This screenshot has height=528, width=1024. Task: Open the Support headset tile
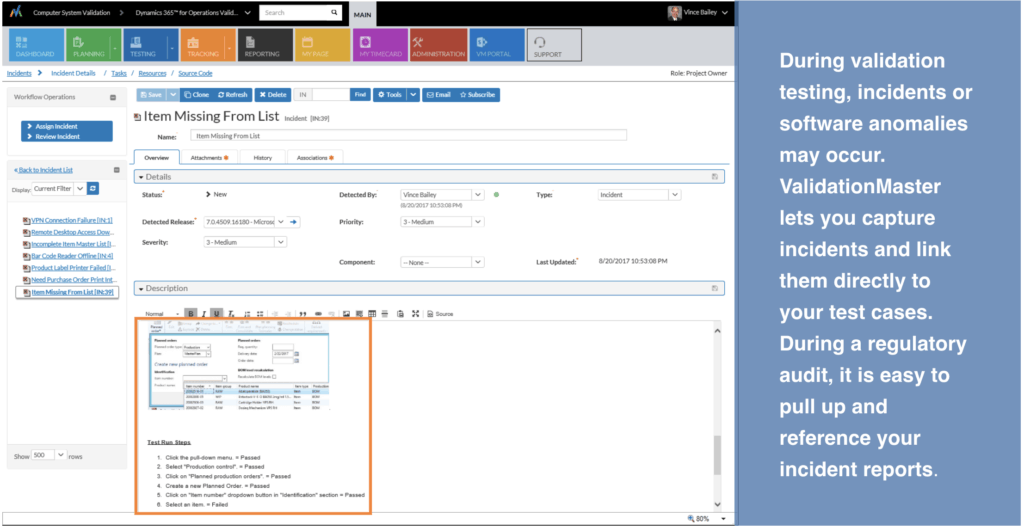tap(554, 45)
